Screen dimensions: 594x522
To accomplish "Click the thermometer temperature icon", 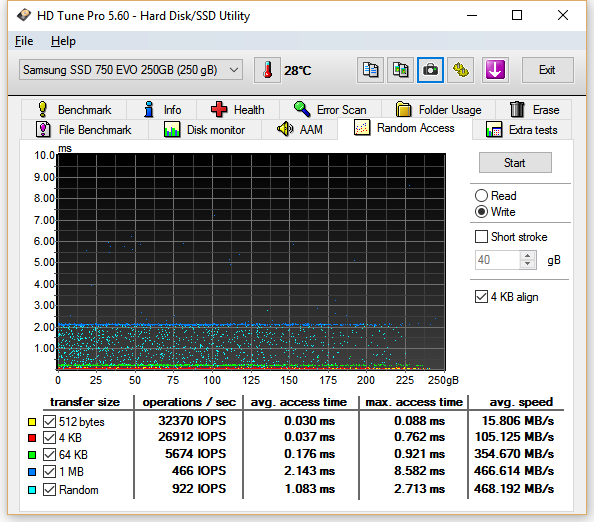I will pyautogui.click(x=267, y=70).
